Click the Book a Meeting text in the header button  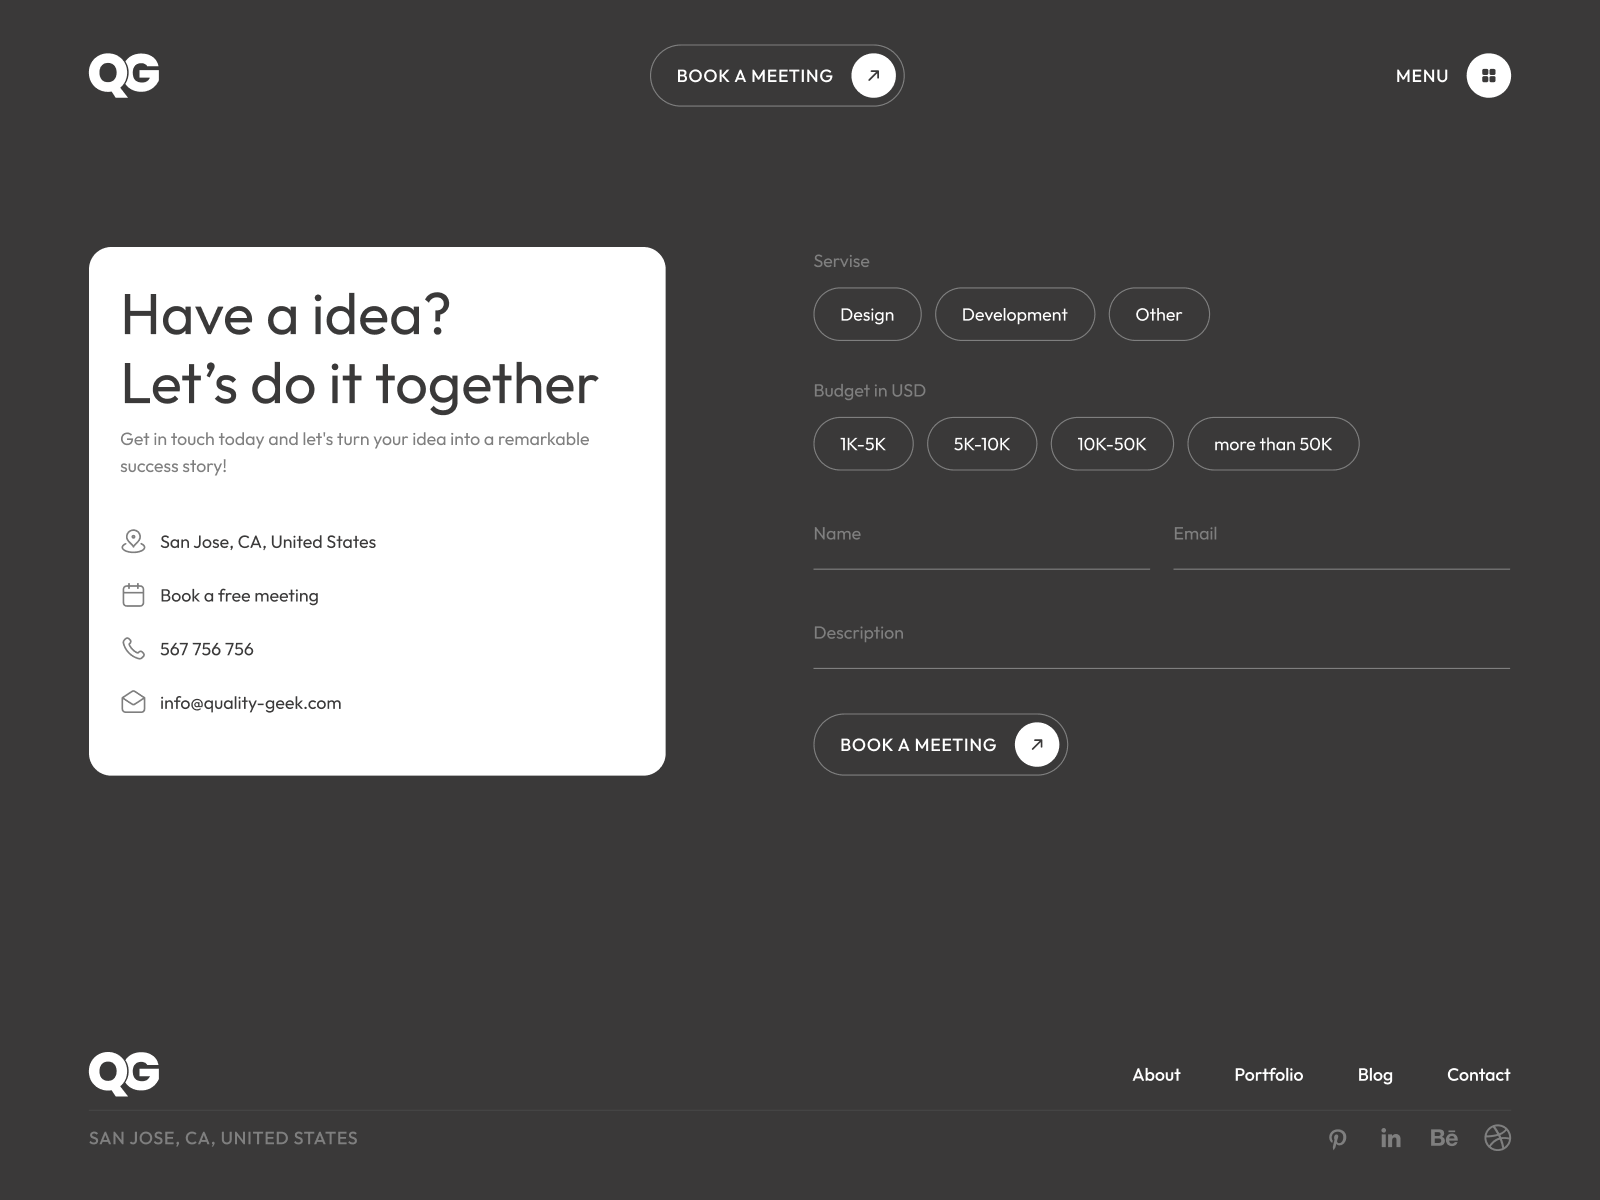(755, 76)
